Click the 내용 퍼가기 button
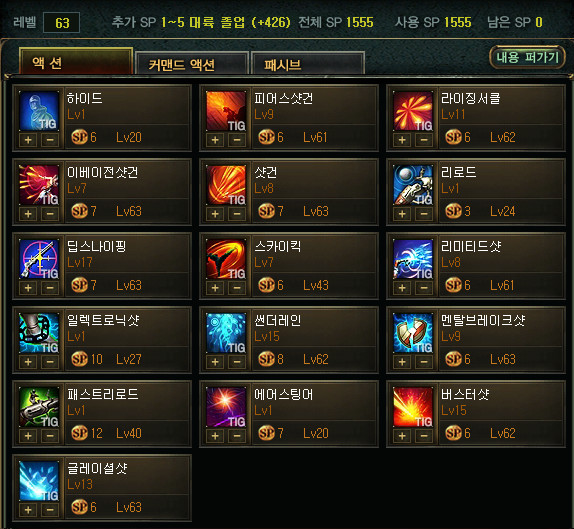The width and height of the screenshot is (574, 529). [528, 57]
